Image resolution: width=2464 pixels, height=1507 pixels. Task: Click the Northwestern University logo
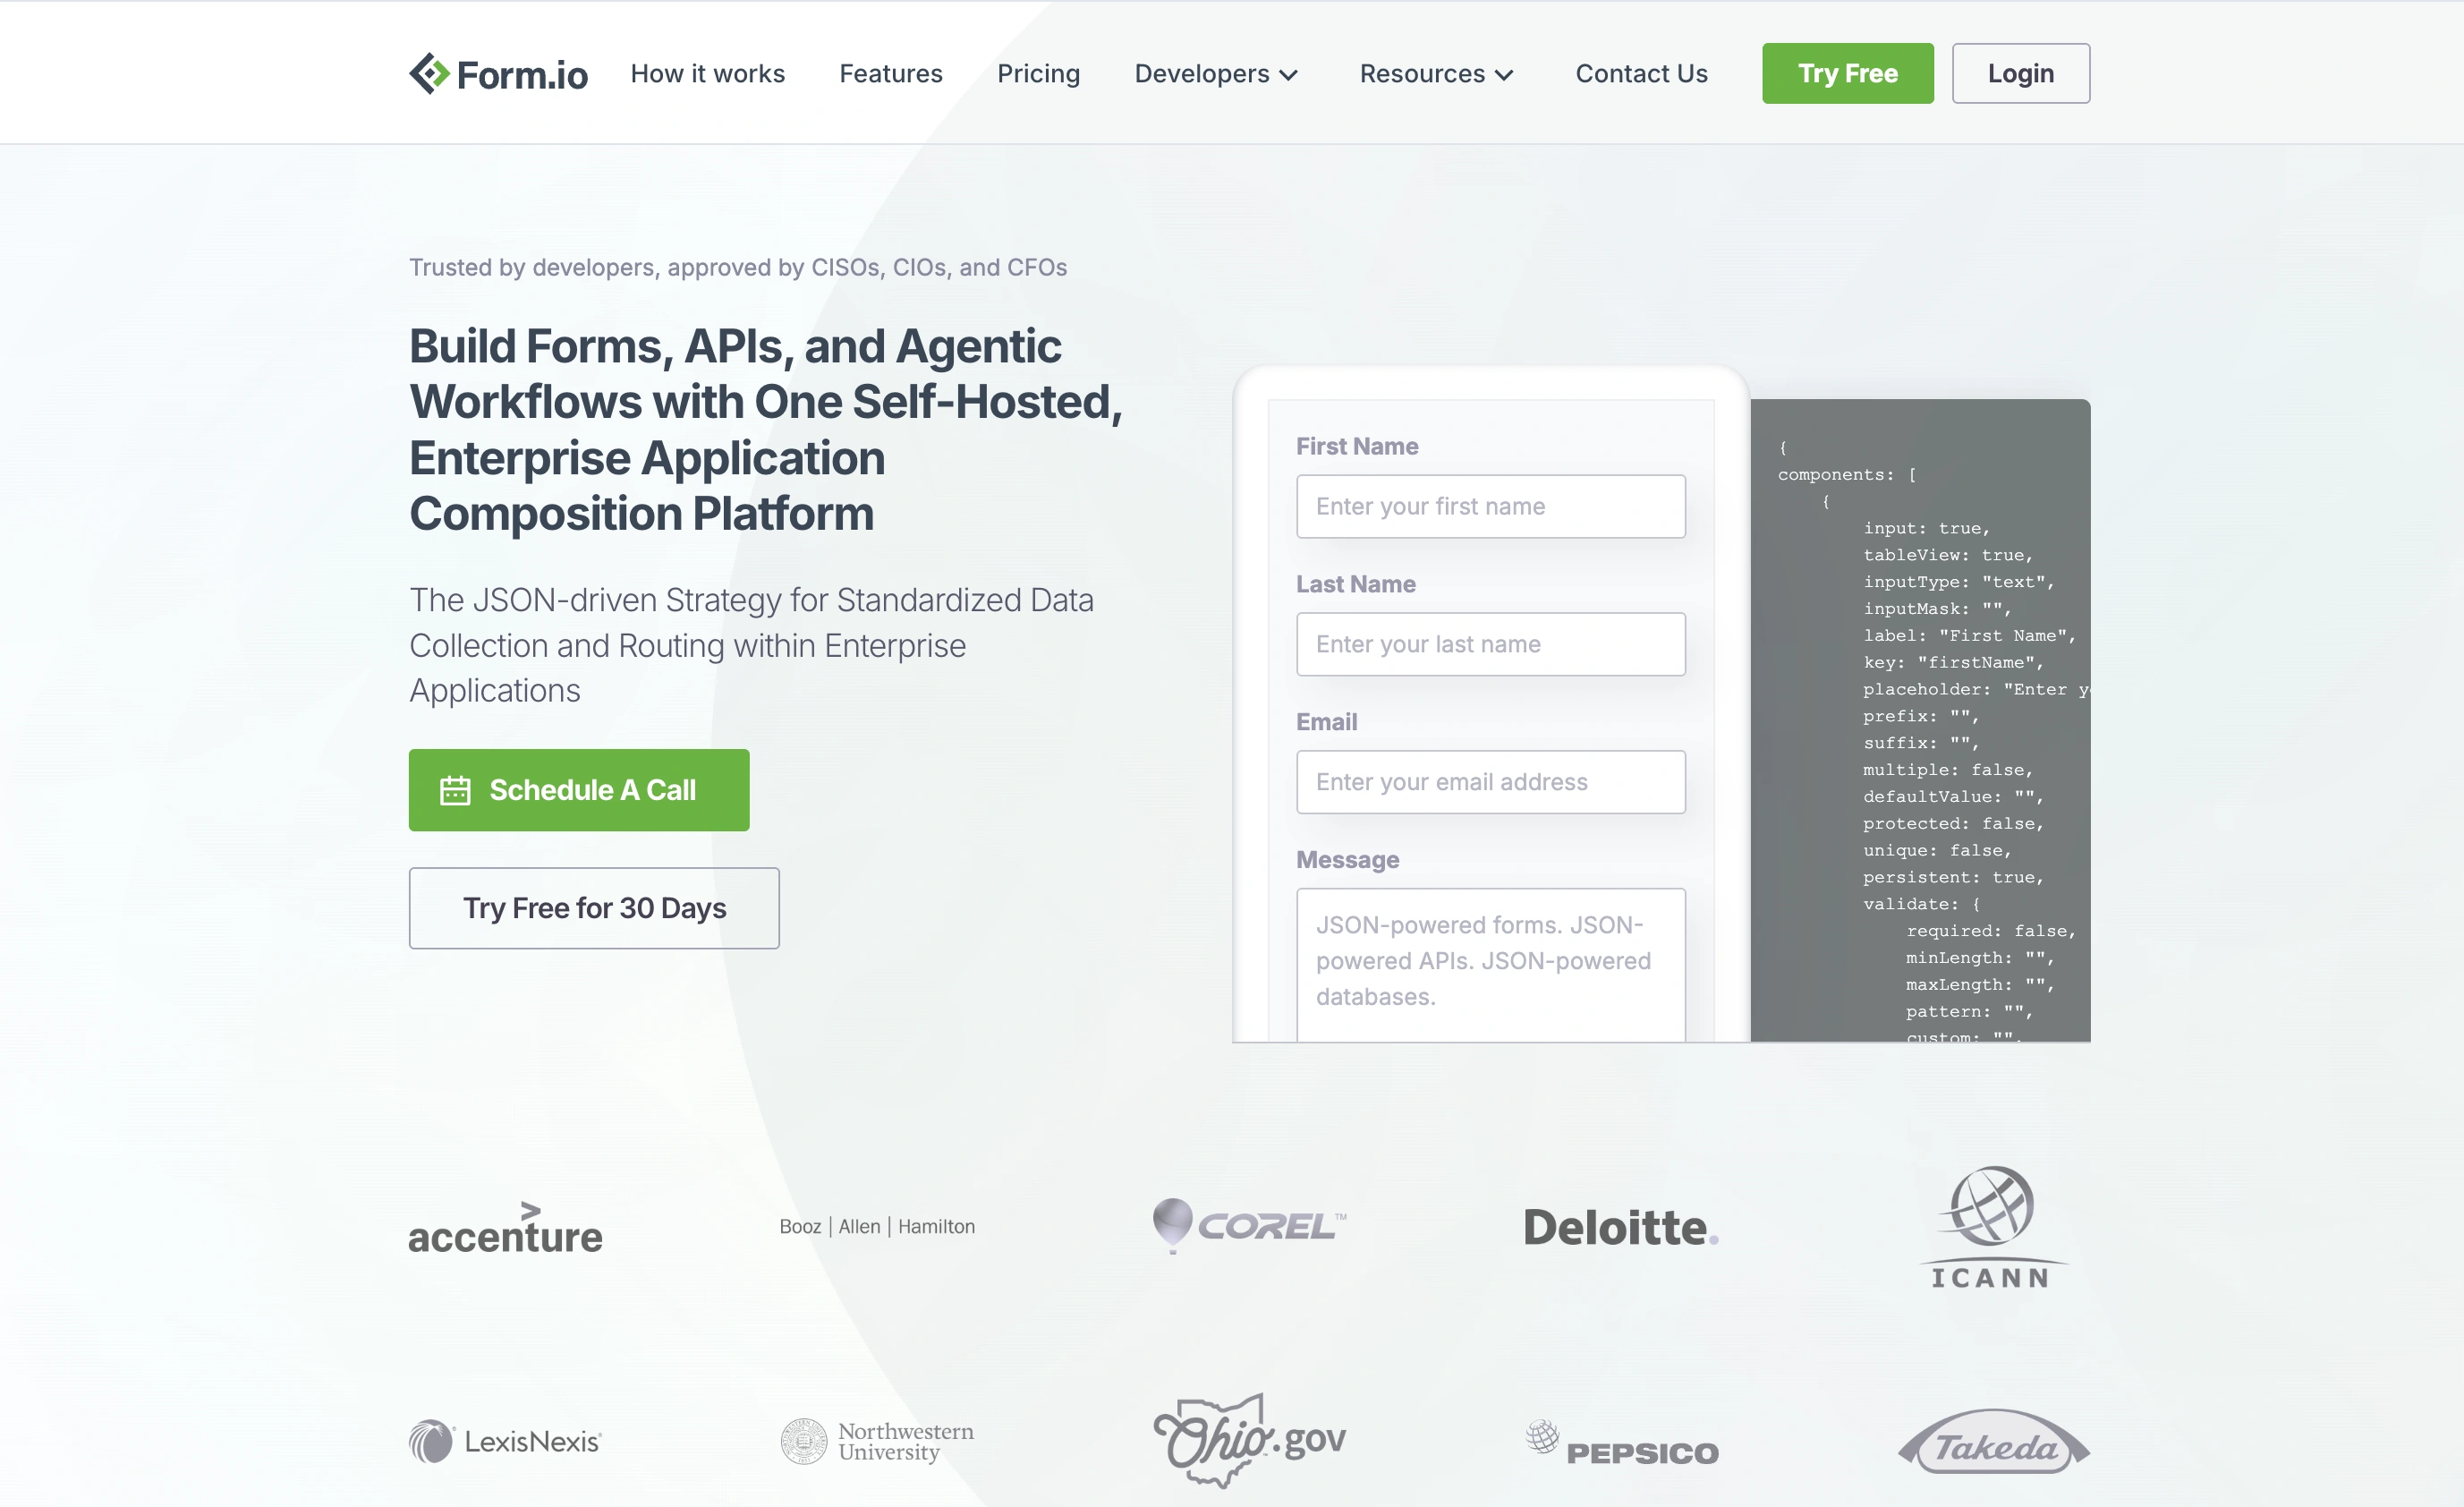pos(877,1441)
